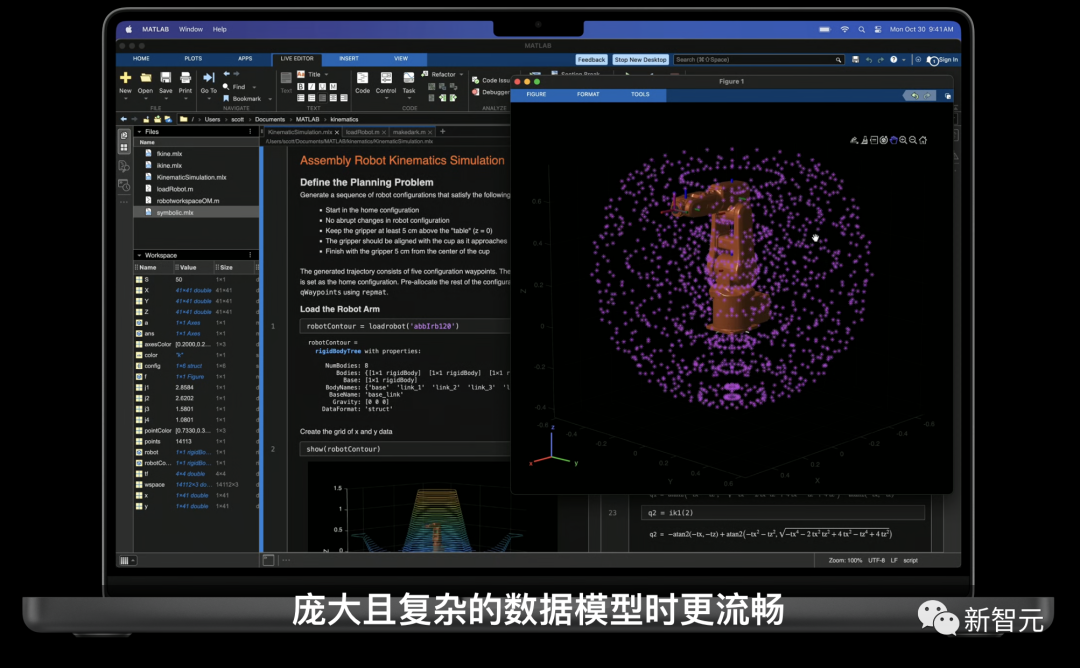Click the New file plus icon
The width and height of the screenshot is (1080, 668).
125,78
